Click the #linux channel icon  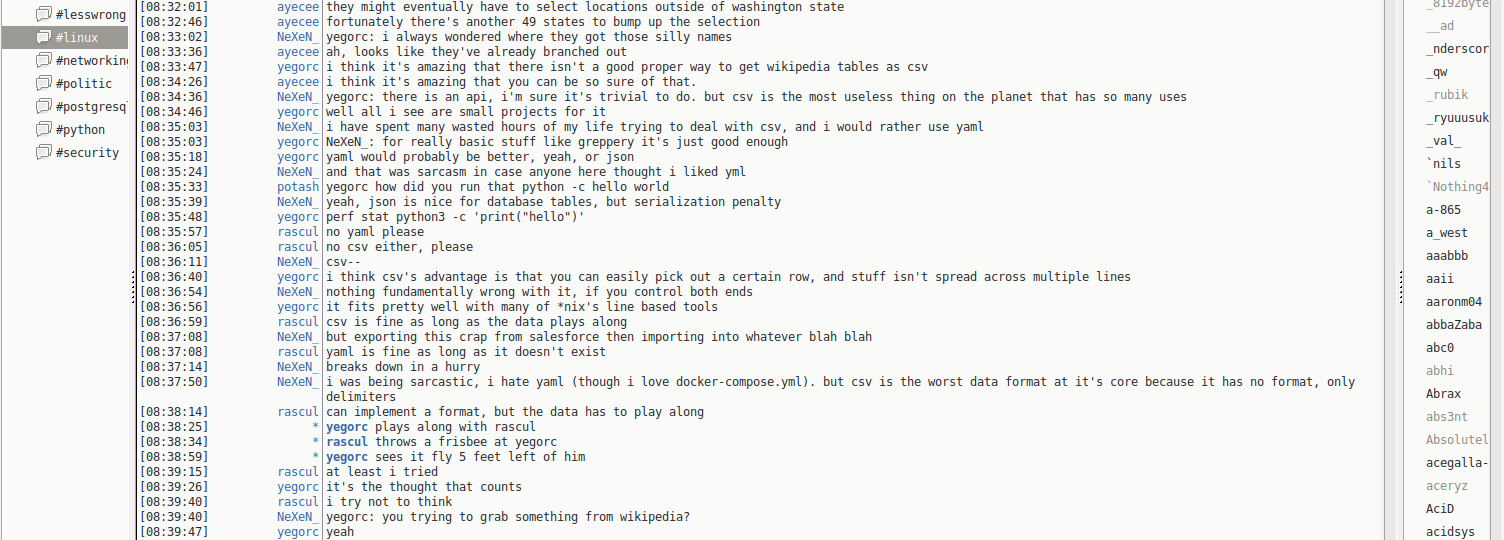coord(43,37)
